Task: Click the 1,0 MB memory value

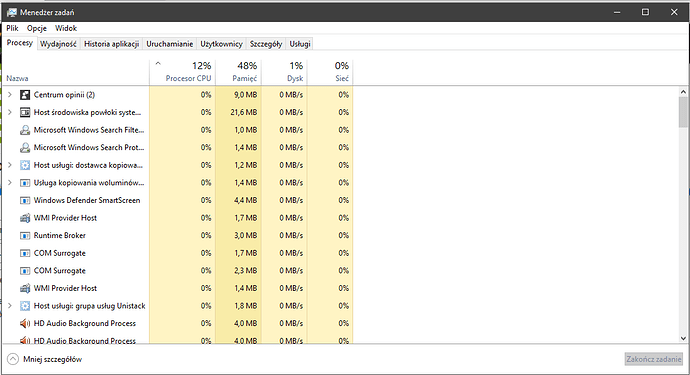Action: click(246, 130)
